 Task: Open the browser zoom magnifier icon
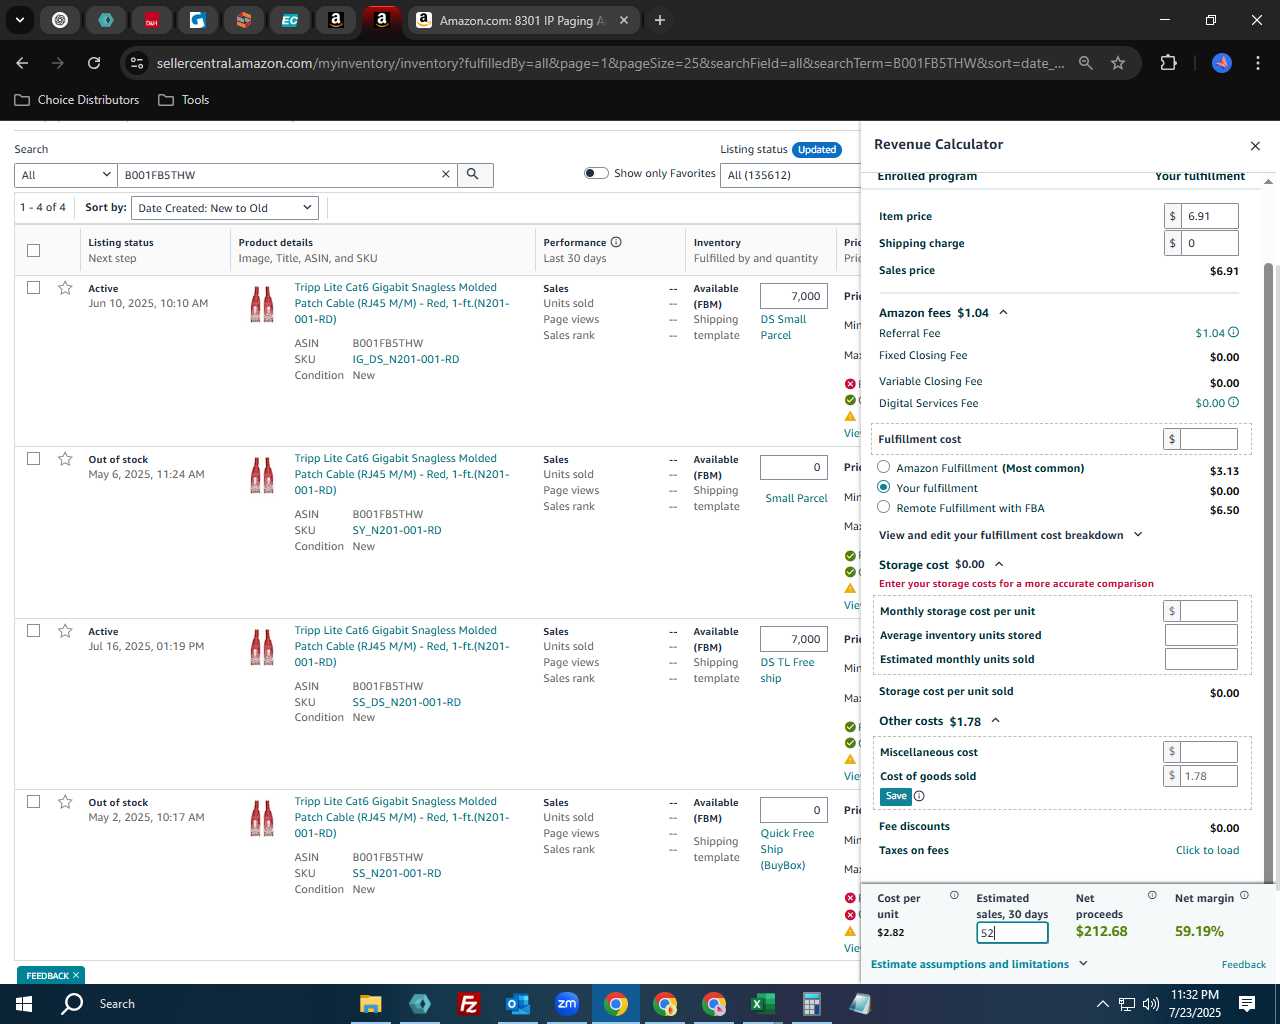pos(1086,63)
